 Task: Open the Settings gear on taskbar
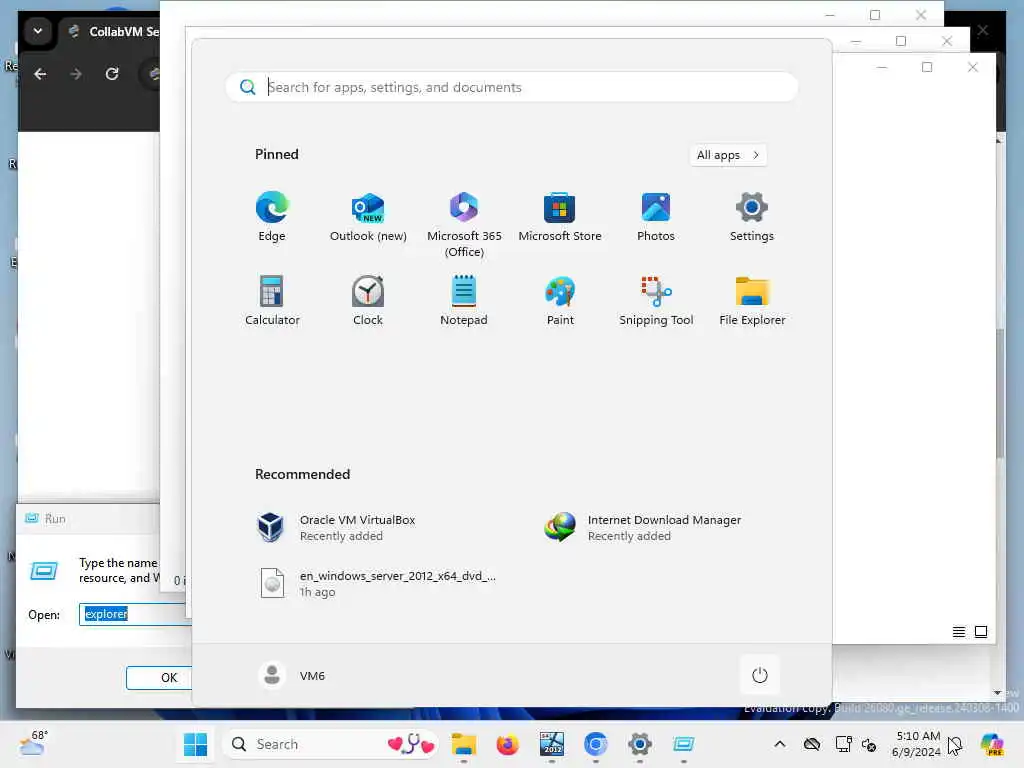pyautogui.click(x=639, y=744)
